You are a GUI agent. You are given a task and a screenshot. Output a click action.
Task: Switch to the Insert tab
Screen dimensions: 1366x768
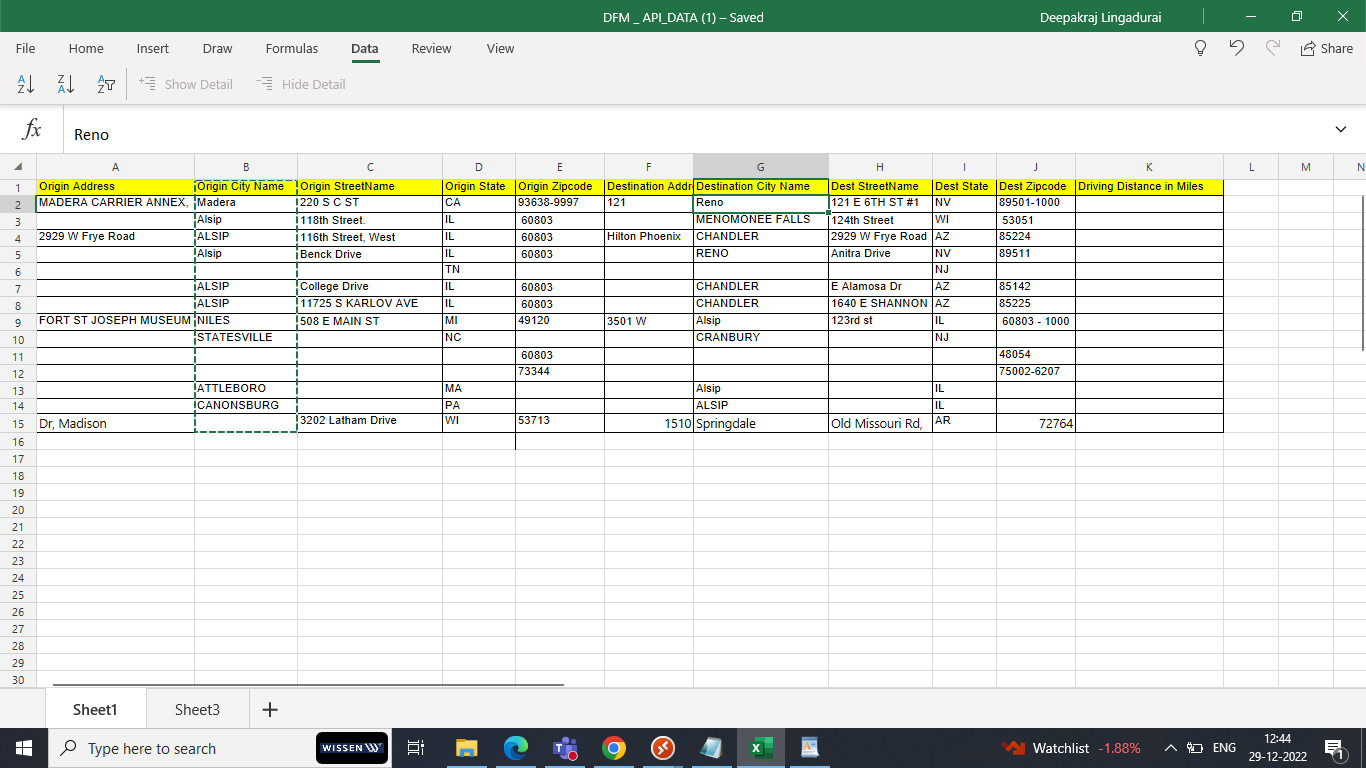[153, 48]
